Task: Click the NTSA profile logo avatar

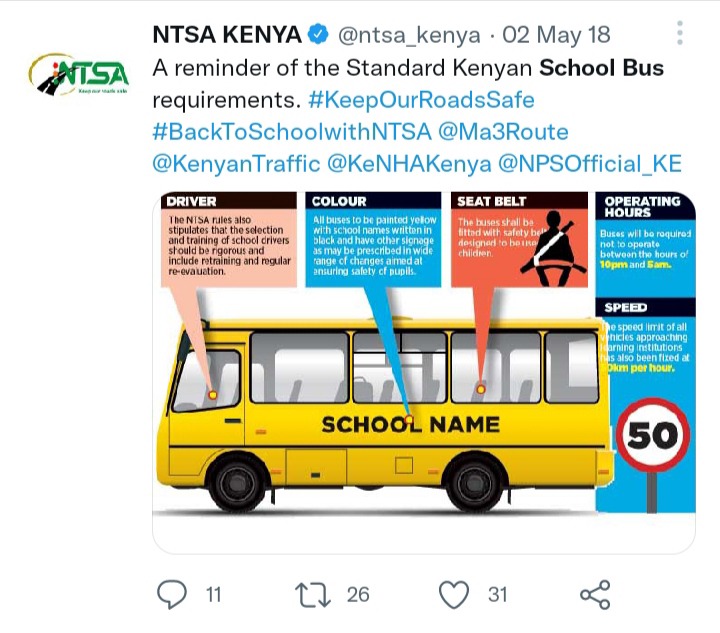Action: click(x=79, y=74)
